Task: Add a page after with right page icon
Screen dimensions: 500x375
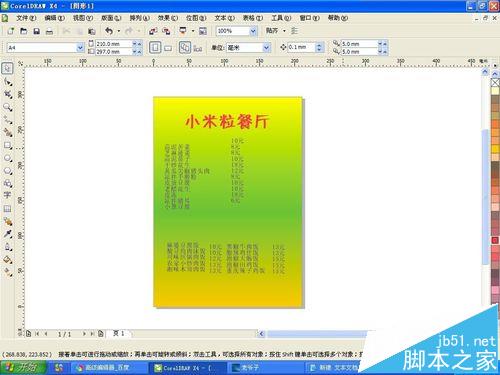Action: coord(100,333)
